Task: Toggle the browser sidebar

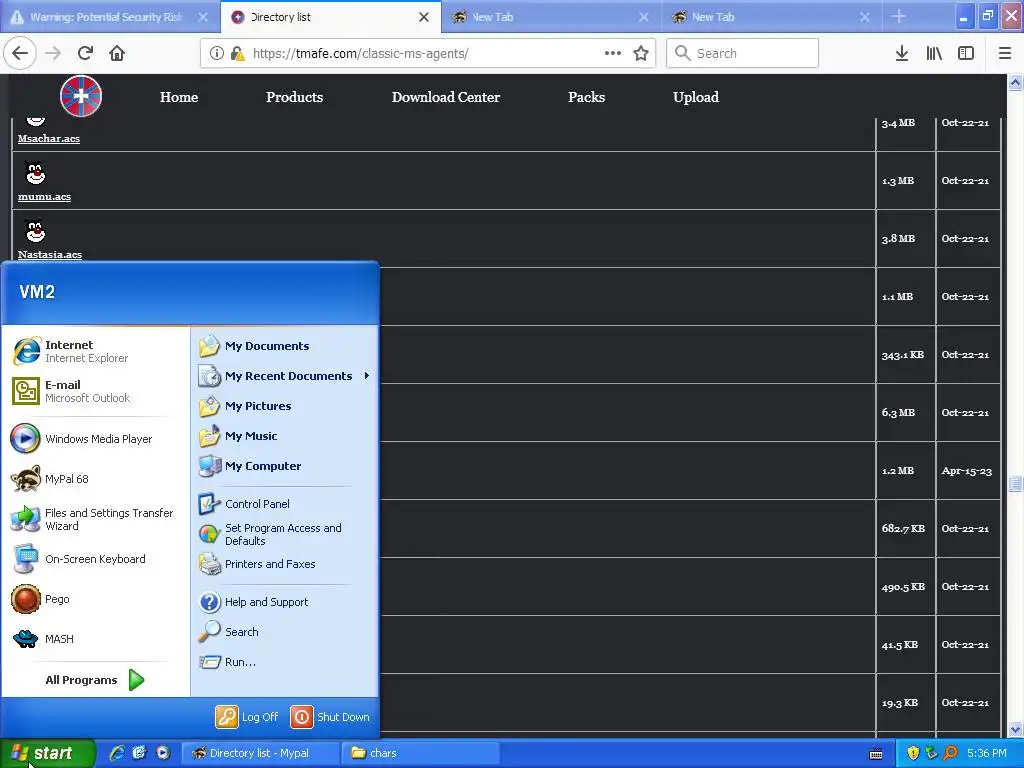Action: tap(966, 54)
